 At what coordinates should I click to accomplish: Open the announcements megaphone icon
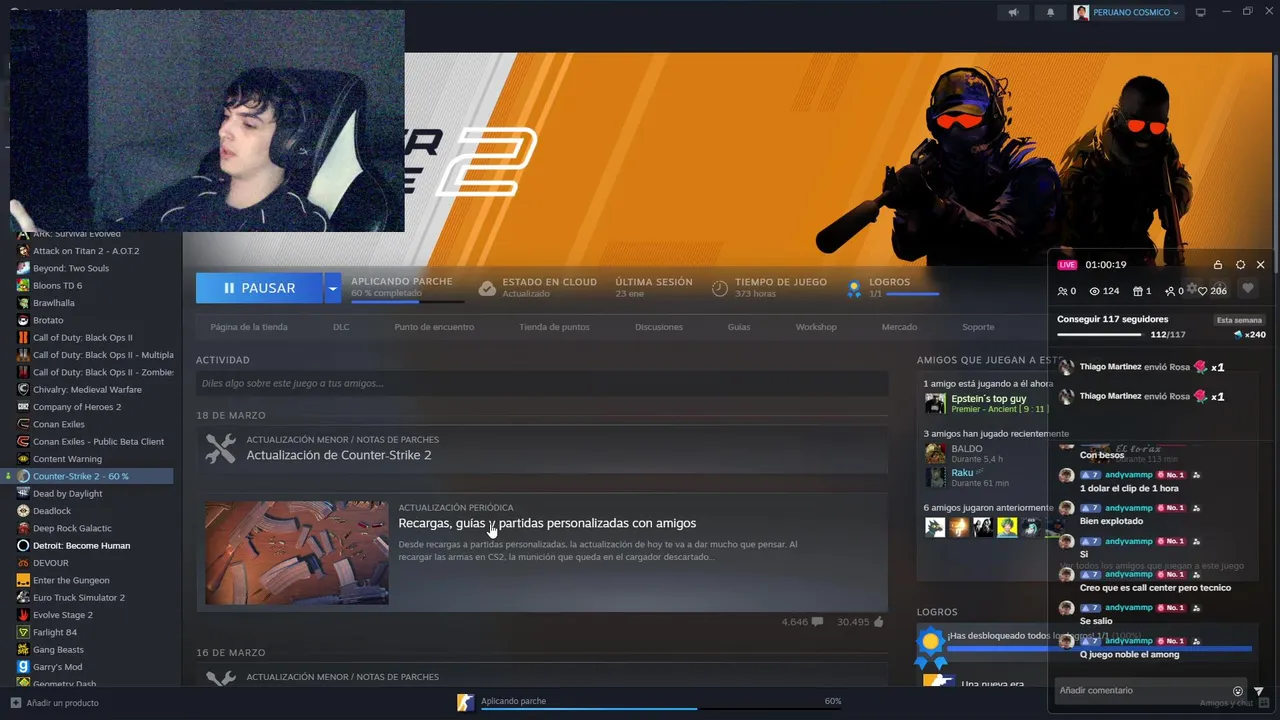pyautogui.click(x=1013, y=13)
